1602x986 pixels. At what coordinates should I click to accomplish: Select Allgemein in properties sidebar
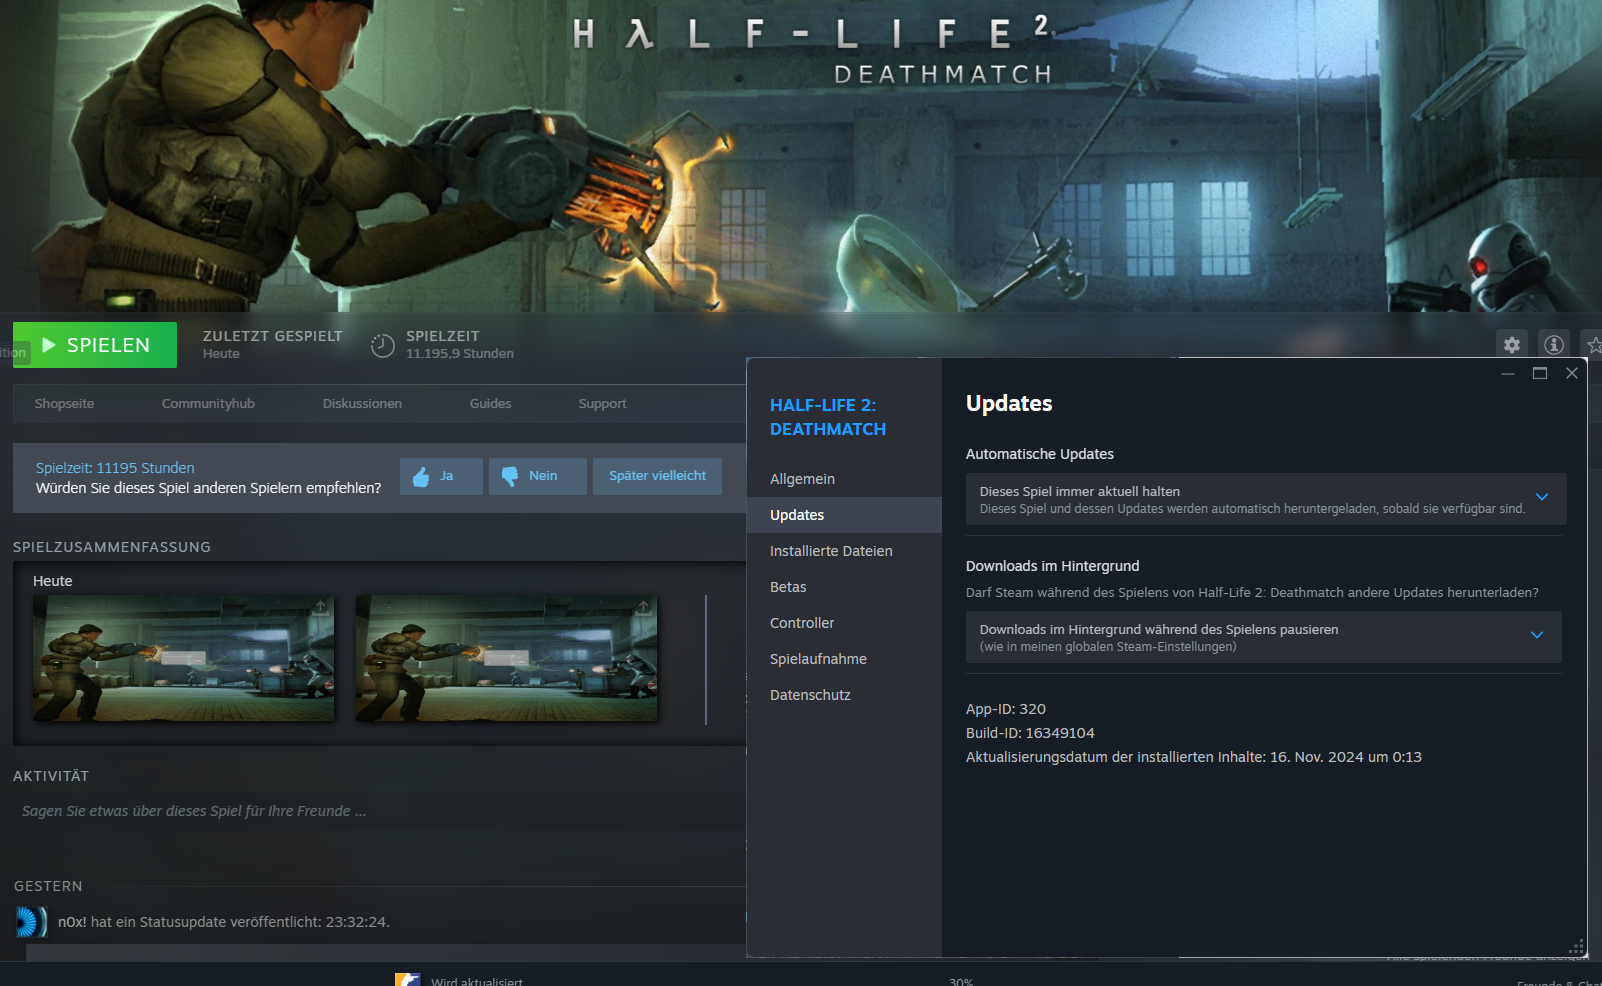click(x=844, y=479)
